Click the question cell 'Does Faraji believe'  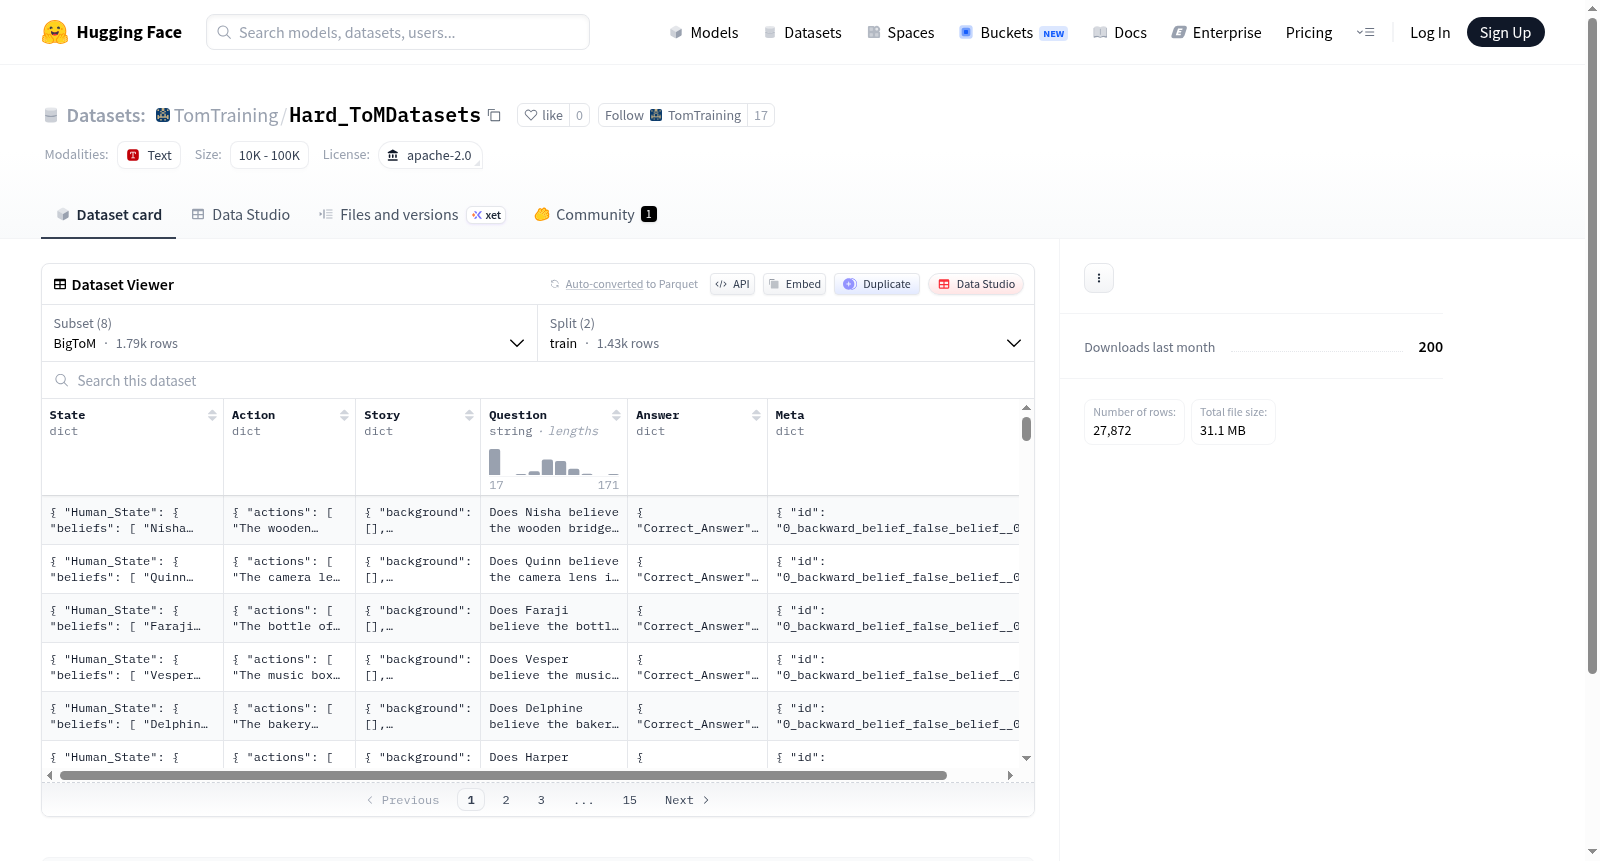click(554, 618)
